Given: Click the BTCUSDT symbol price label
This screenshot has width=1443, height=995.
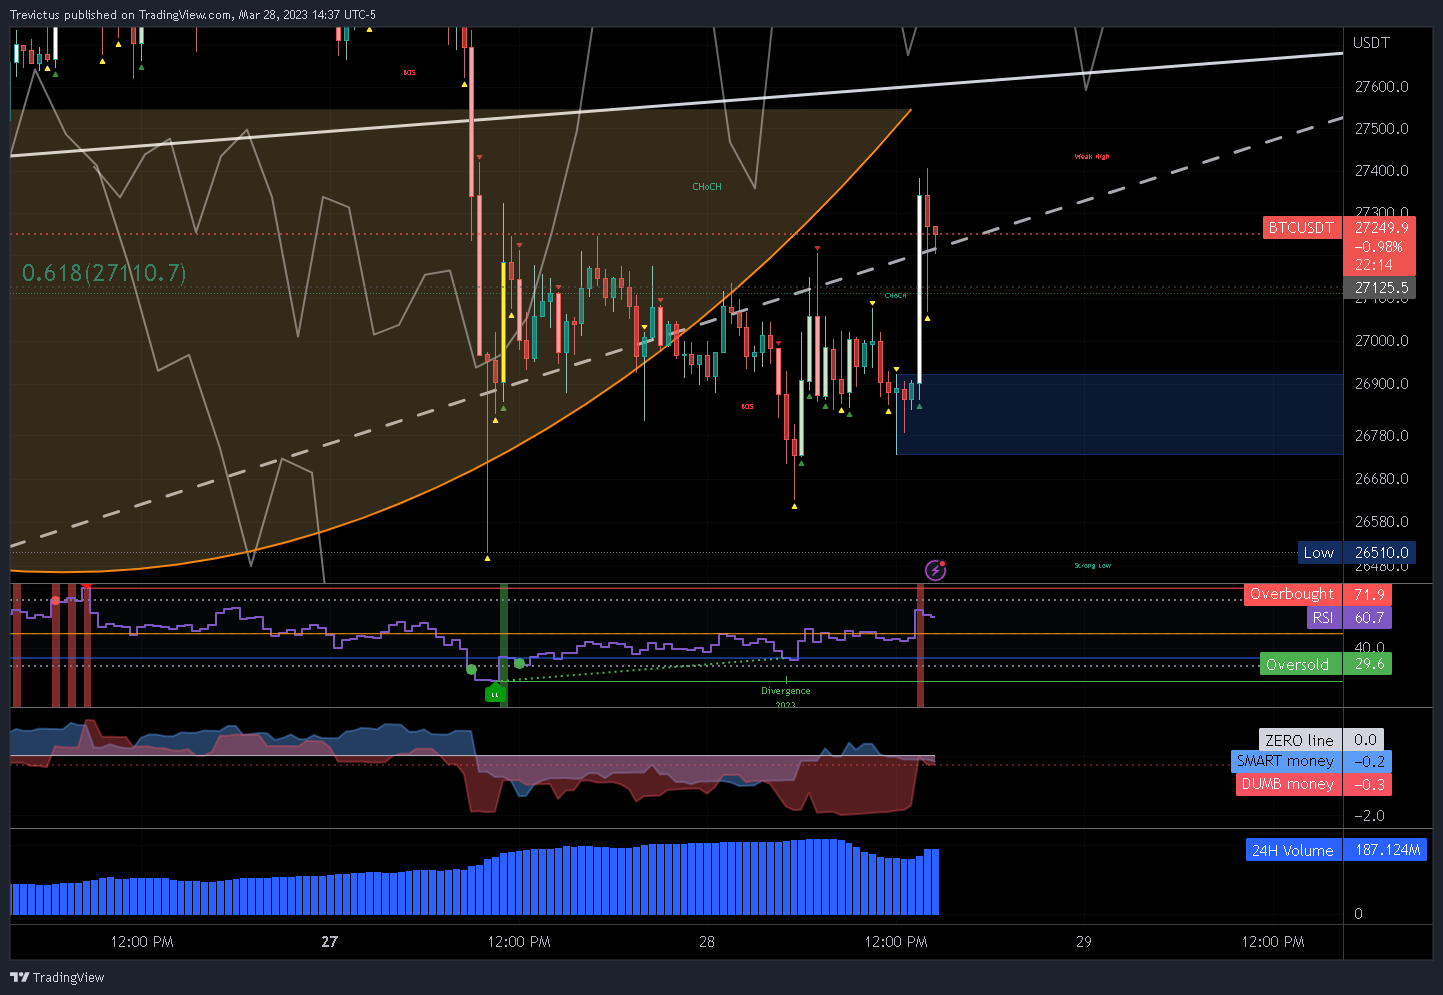Looking at the screenshot, I should tap(1301, 228).
